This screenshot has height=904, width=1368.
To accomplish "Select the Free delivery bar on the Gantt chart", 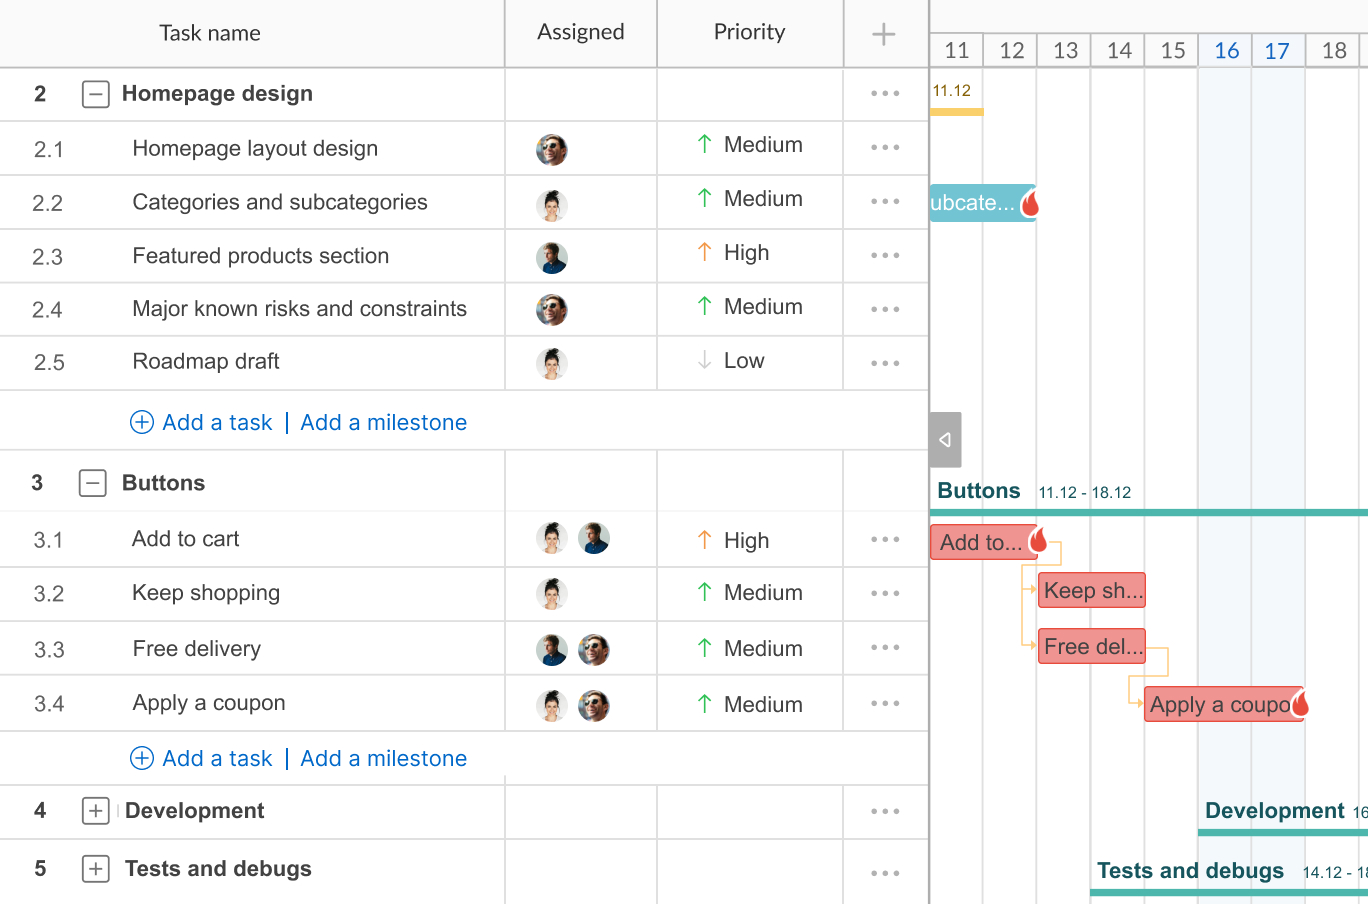I will (1090, 646).
